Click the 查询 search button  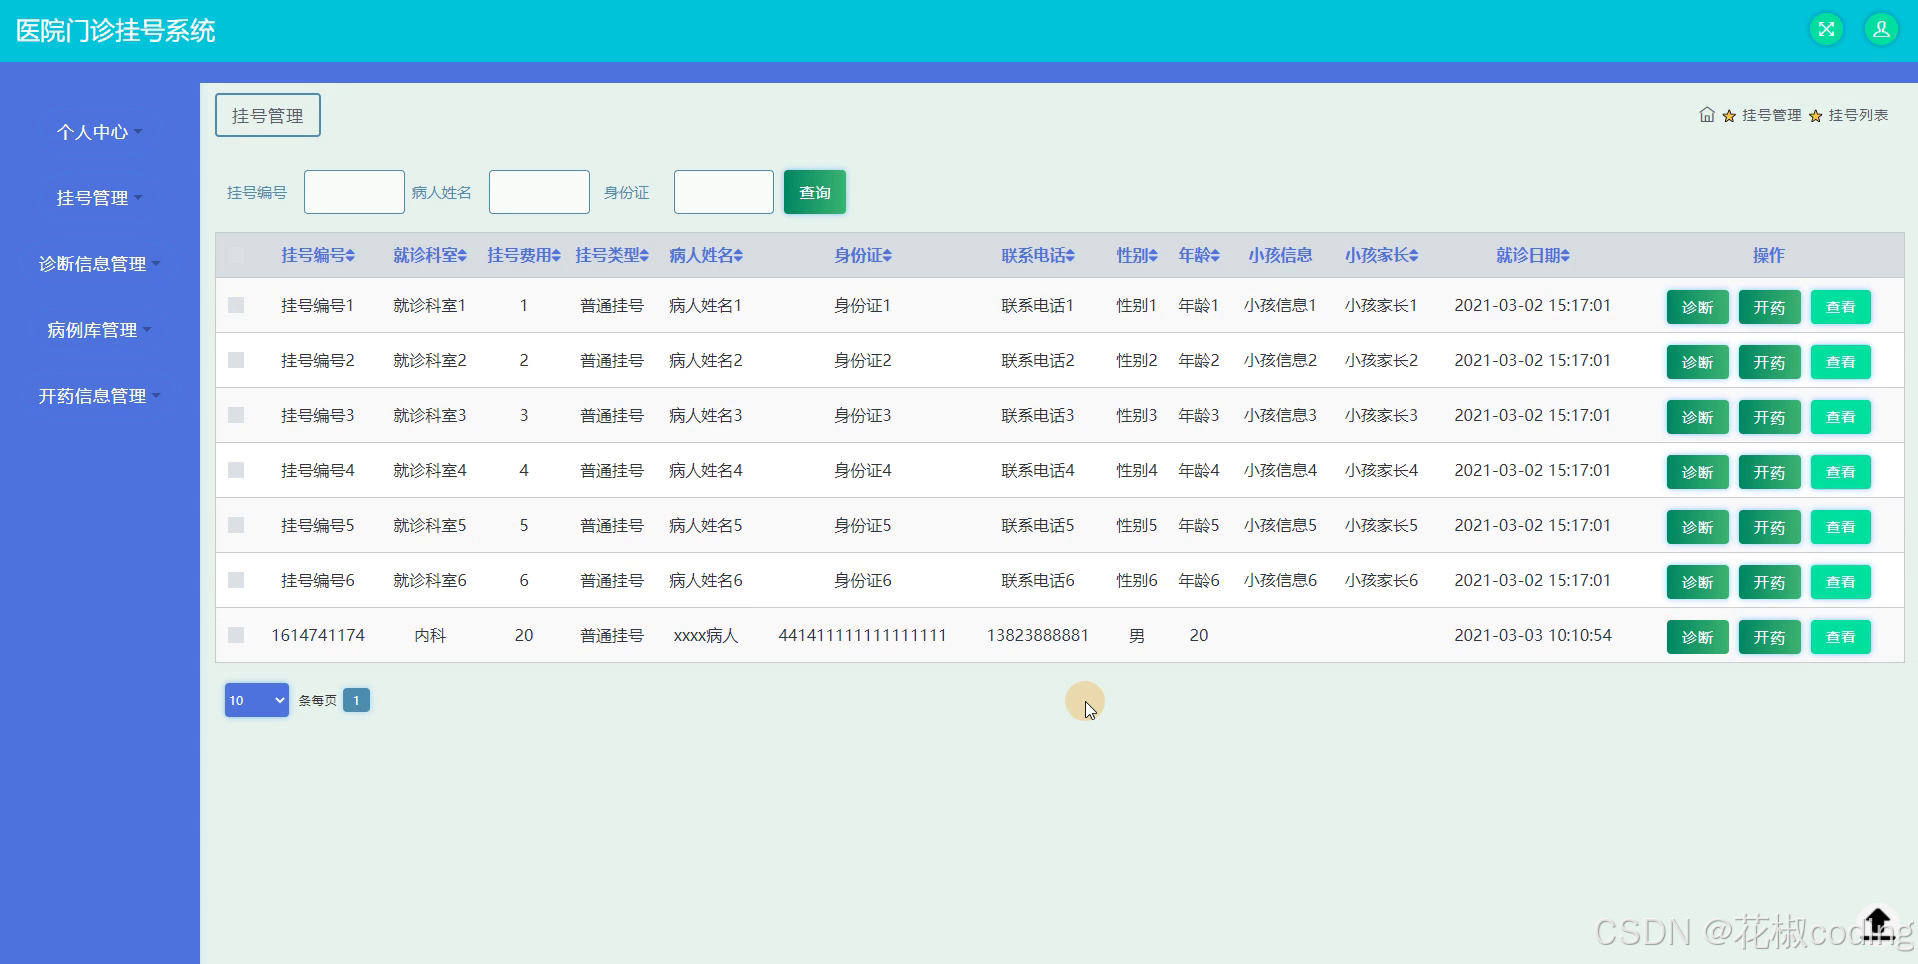click(815, 192)
